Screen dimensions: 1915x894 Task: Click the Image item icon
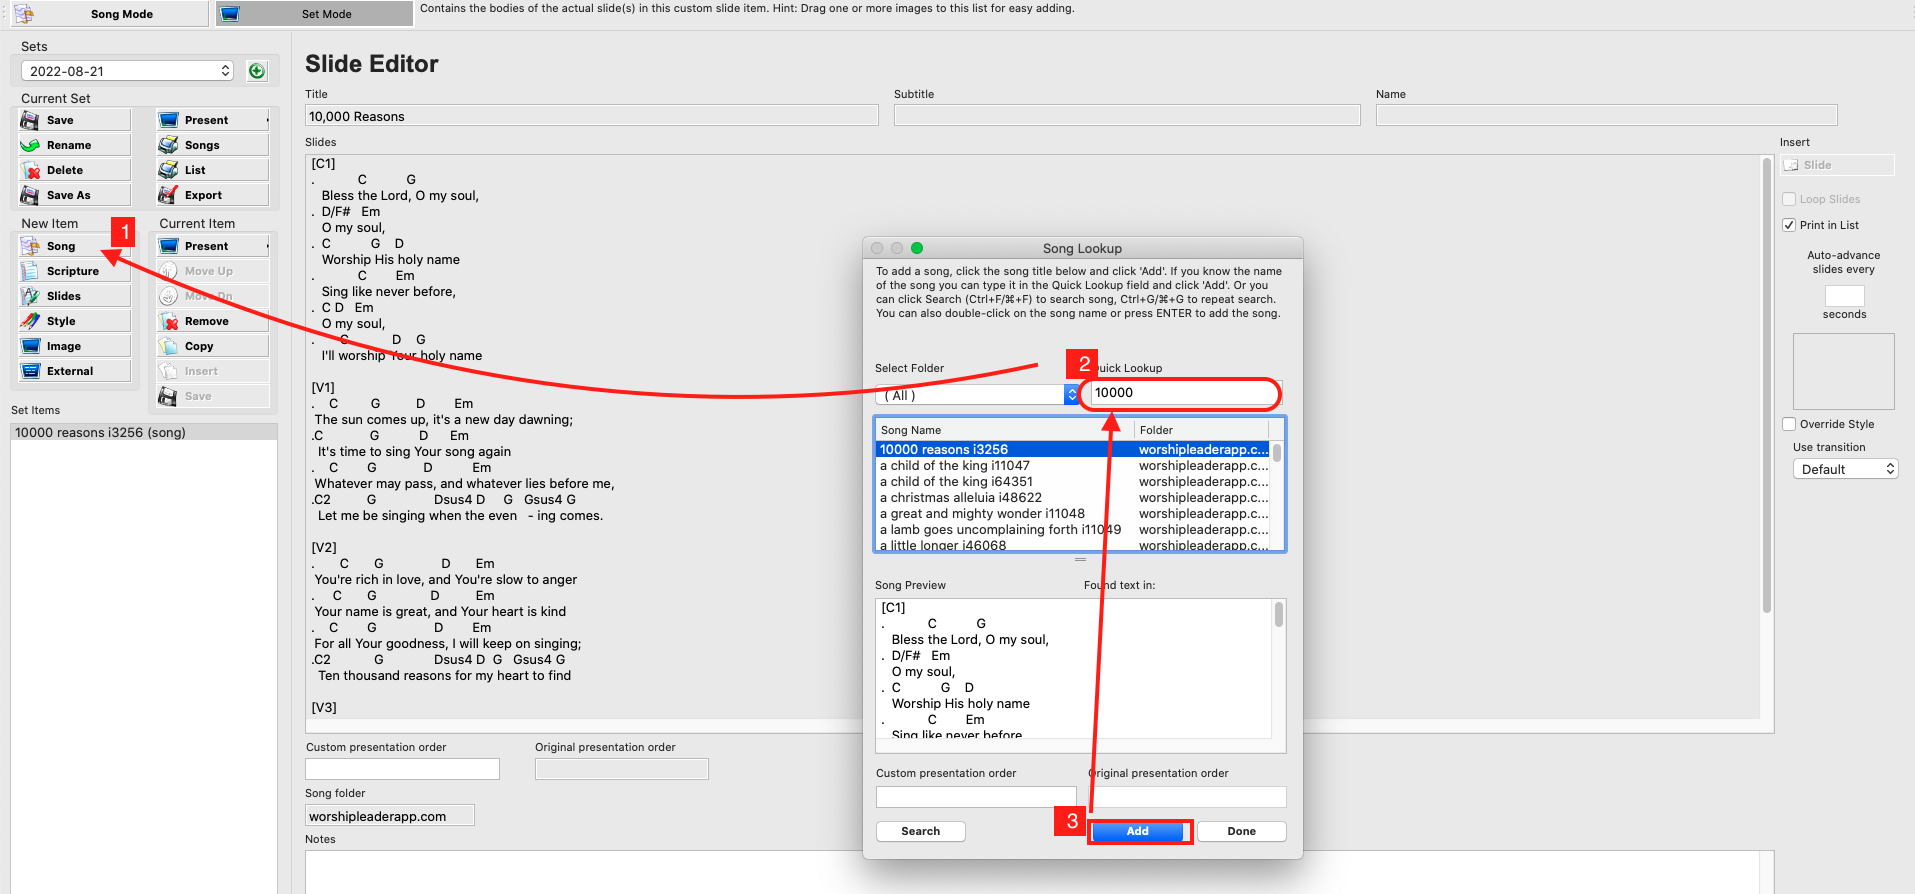[31, 346]
